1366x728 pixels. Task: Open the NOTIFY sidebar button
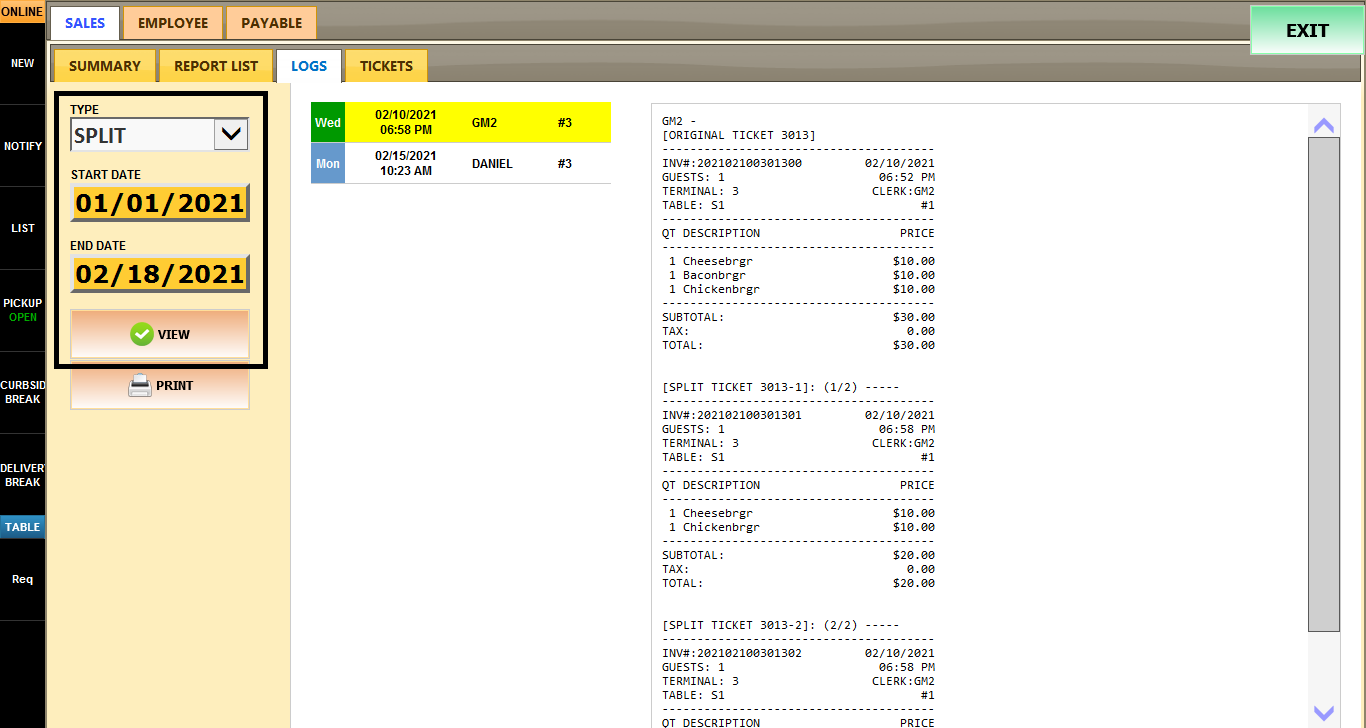[22, 146]
